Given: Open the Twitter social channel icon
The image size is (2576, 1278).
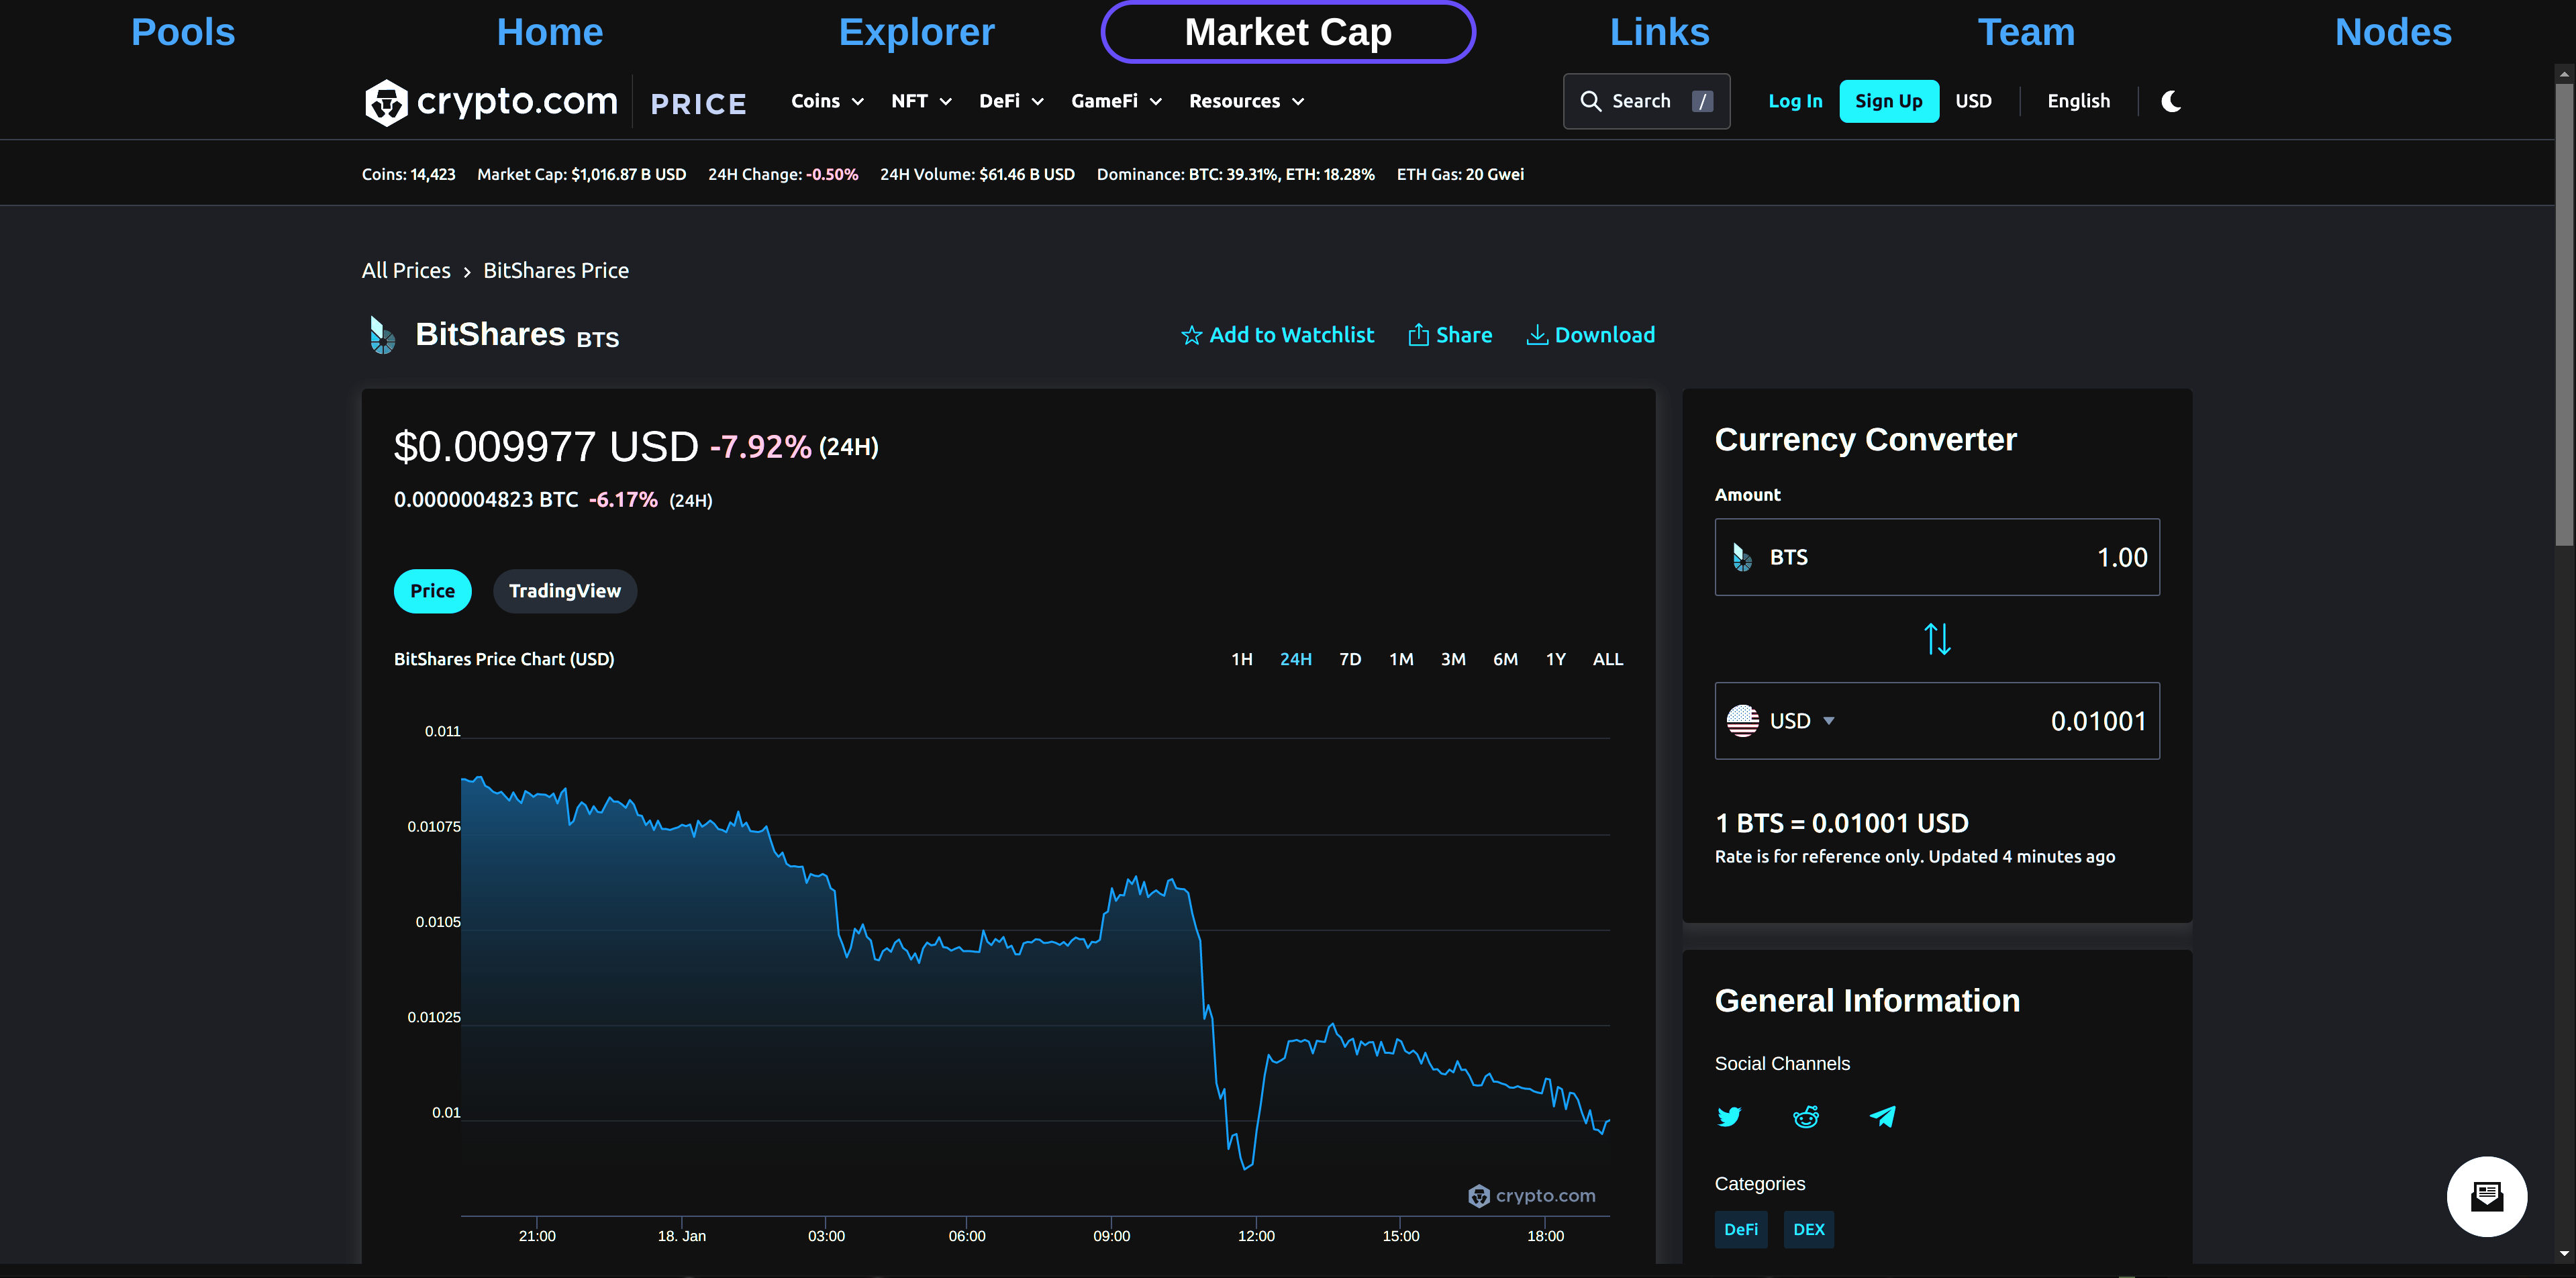Looking at the screenshot, I should point(1729,1117).
